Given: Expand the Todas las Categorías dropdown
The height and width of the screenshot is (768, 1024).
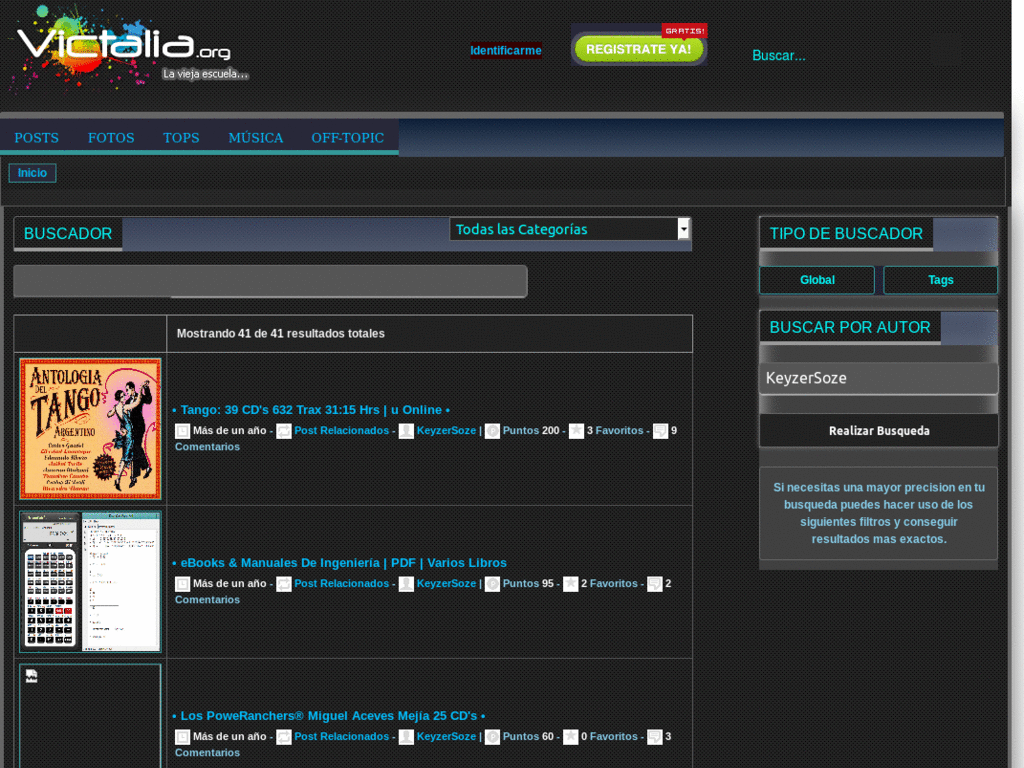Looking at the screenshot, I should [x=569, y=229].
